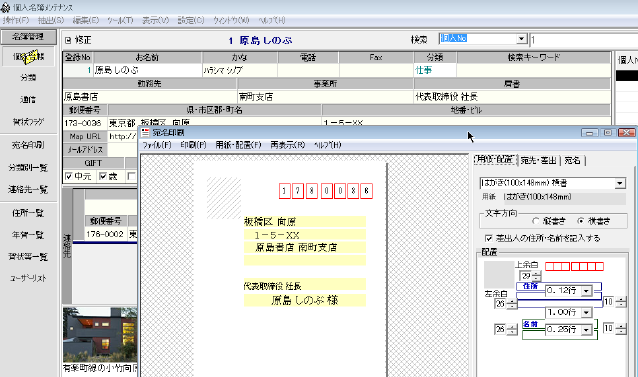Open the 印刷(P) menu in 宛名印刷 window
The height and width of the screenshot is (377, 638).
tap(193, 145)
